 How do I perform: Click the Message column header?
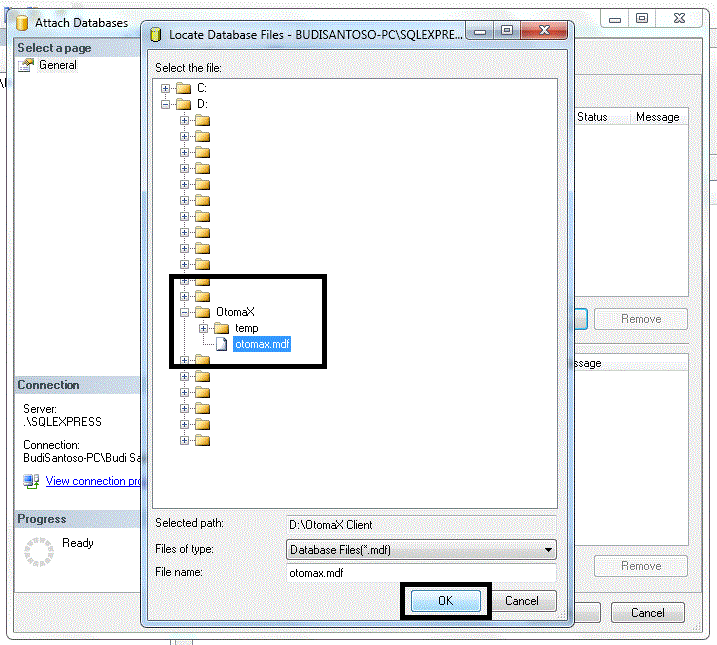(x=657, y=117)
